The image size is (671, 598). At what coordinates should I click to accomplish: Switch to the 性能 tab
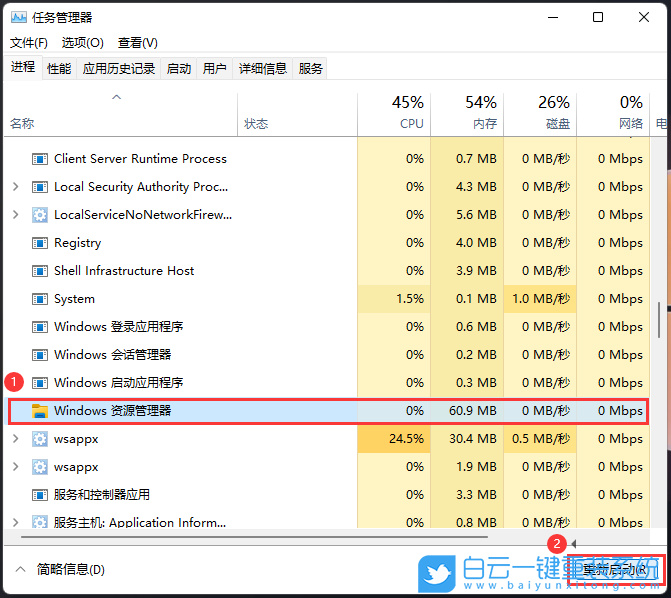pyautogui.click(x=59, y=68)
